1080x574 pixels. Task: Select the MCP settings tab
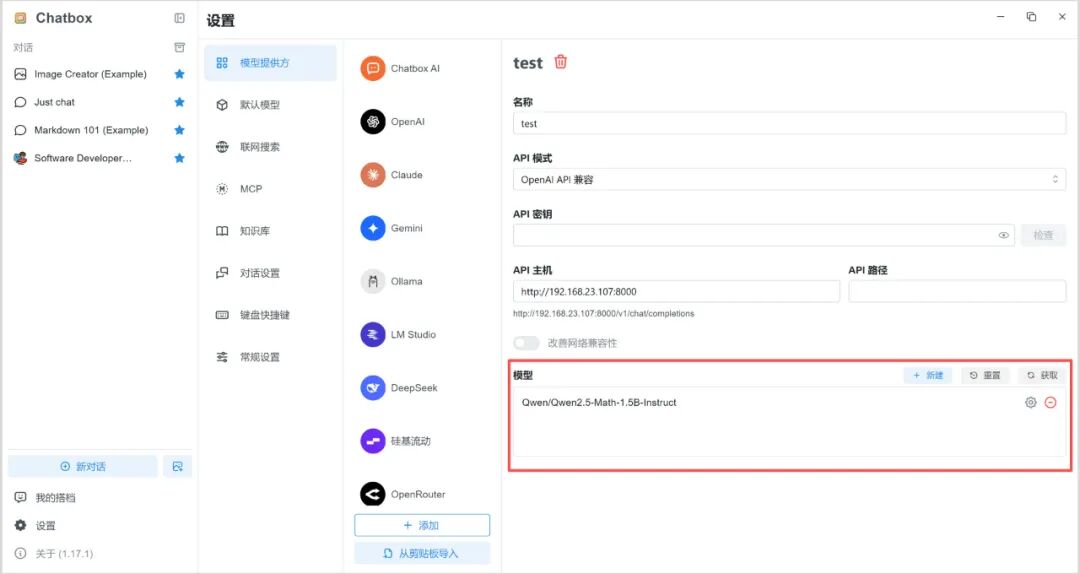click(270, 189)
